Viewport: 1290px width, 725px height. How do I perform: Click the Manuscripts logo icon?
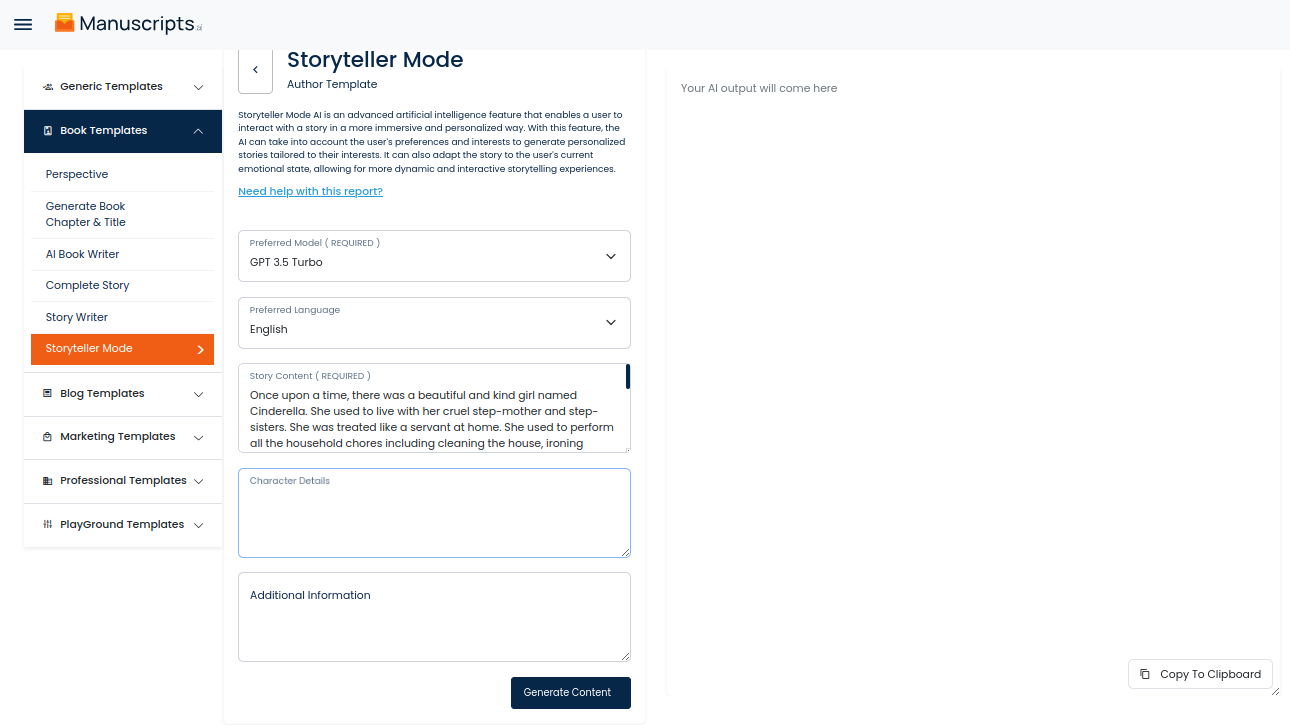pos(65,23)
